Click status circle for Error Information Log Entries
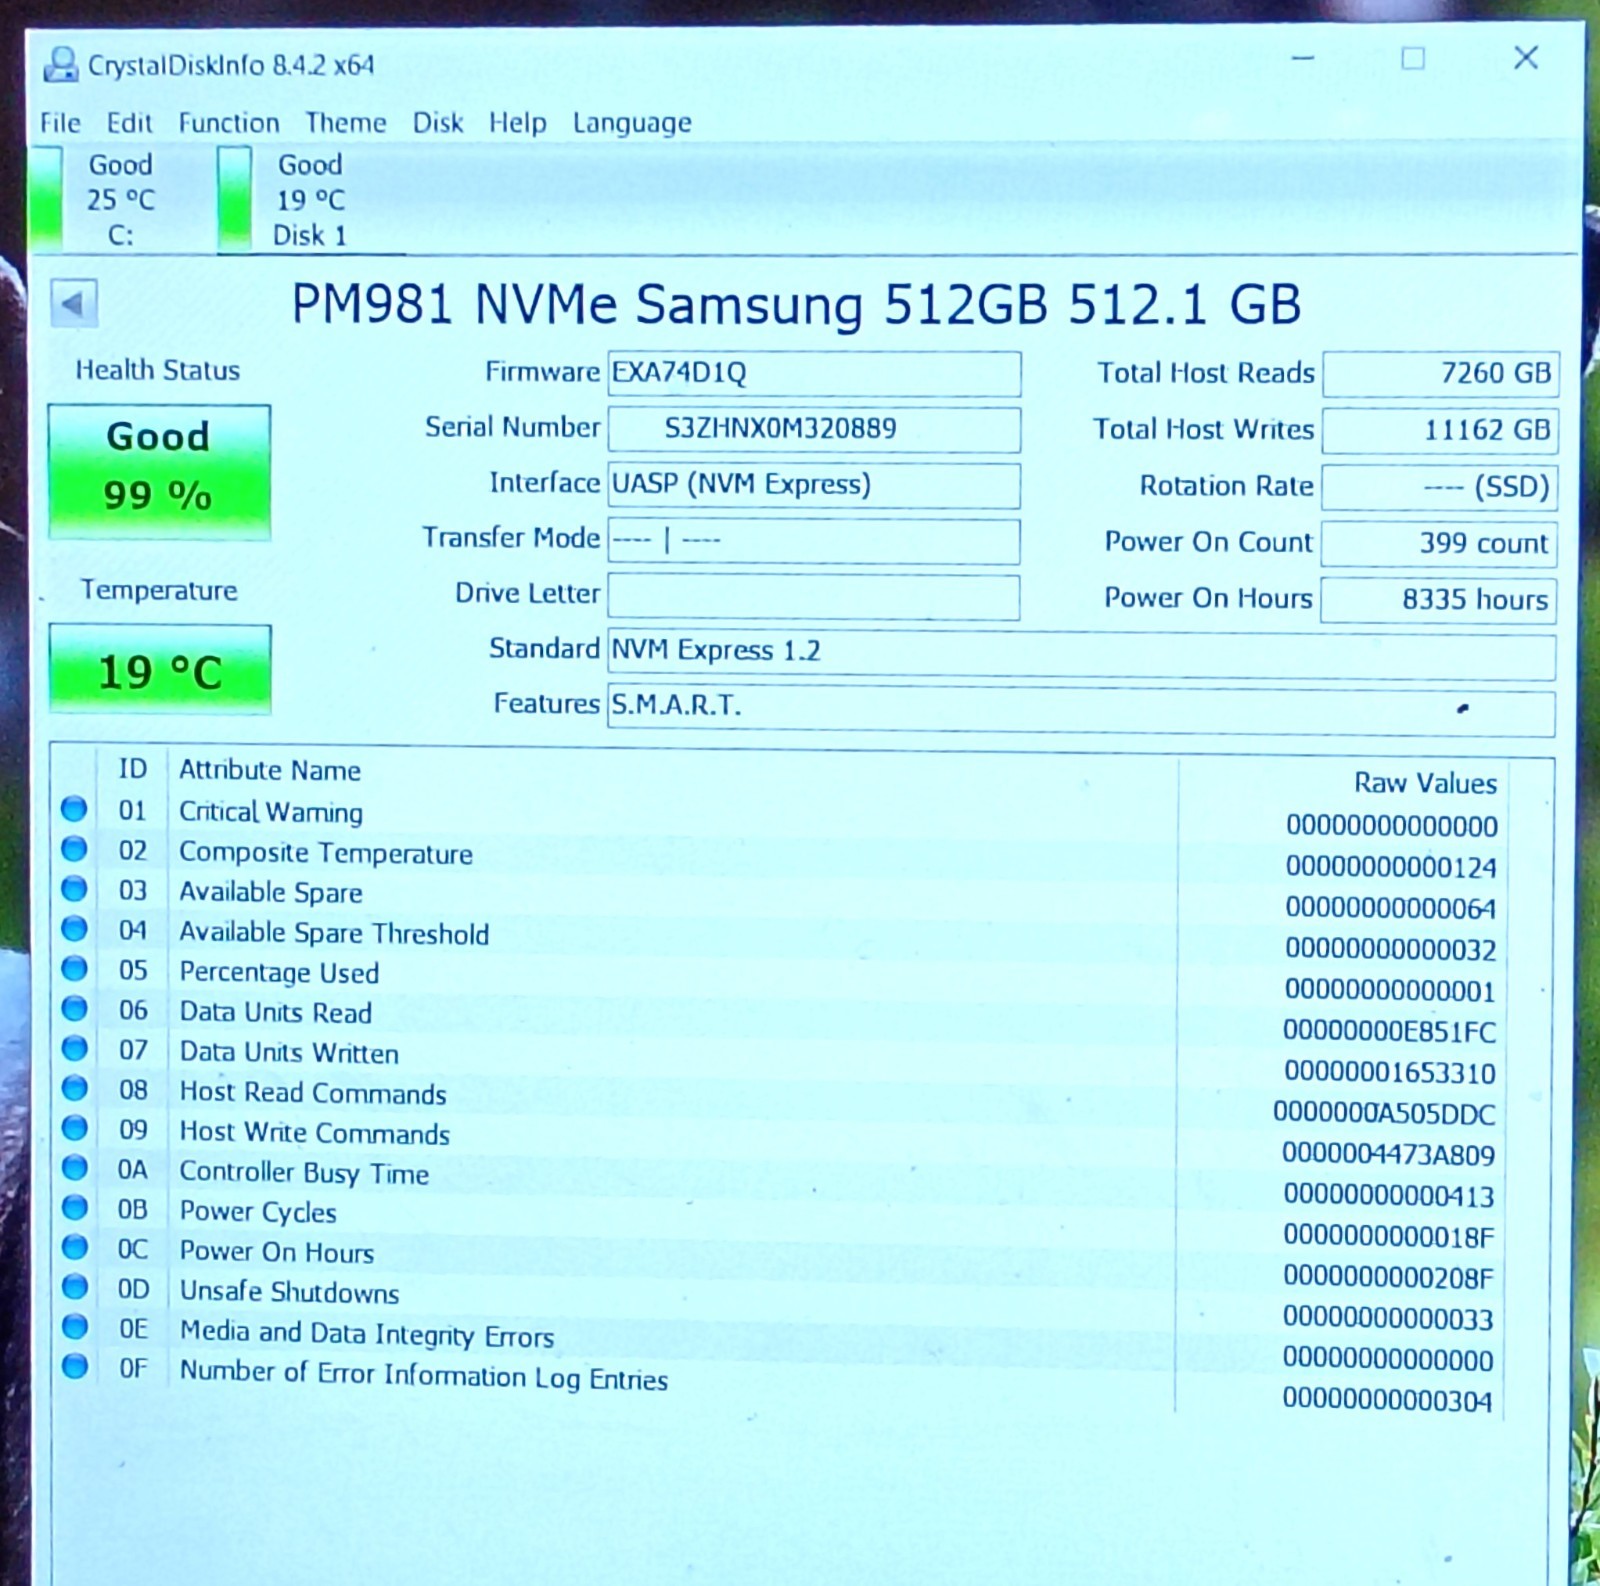Image resolution: width=1600 pixels, height=1586 pixels. [x=74, y=1366]
